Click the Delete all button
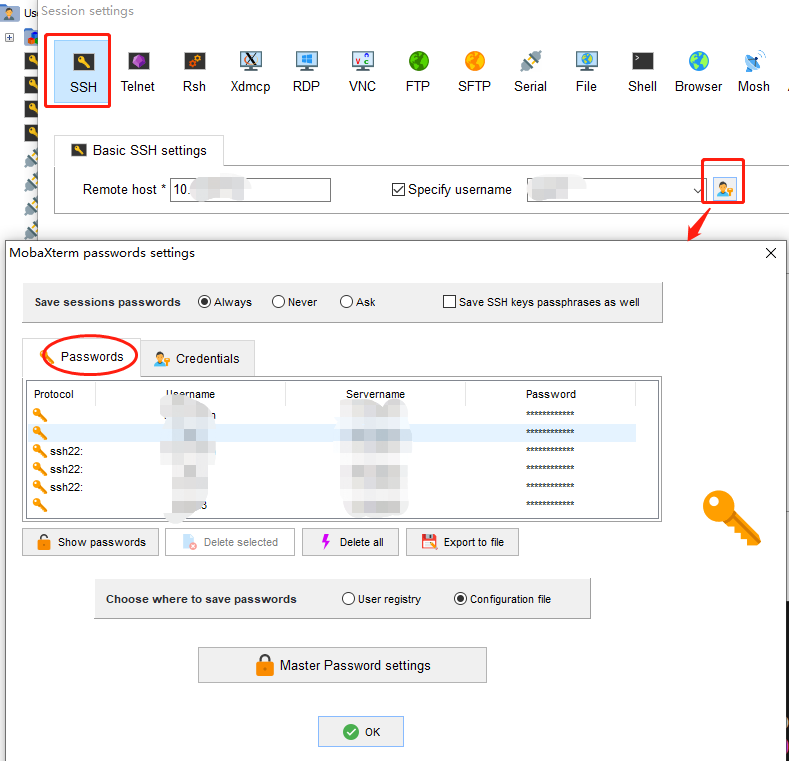 (350, 542)
